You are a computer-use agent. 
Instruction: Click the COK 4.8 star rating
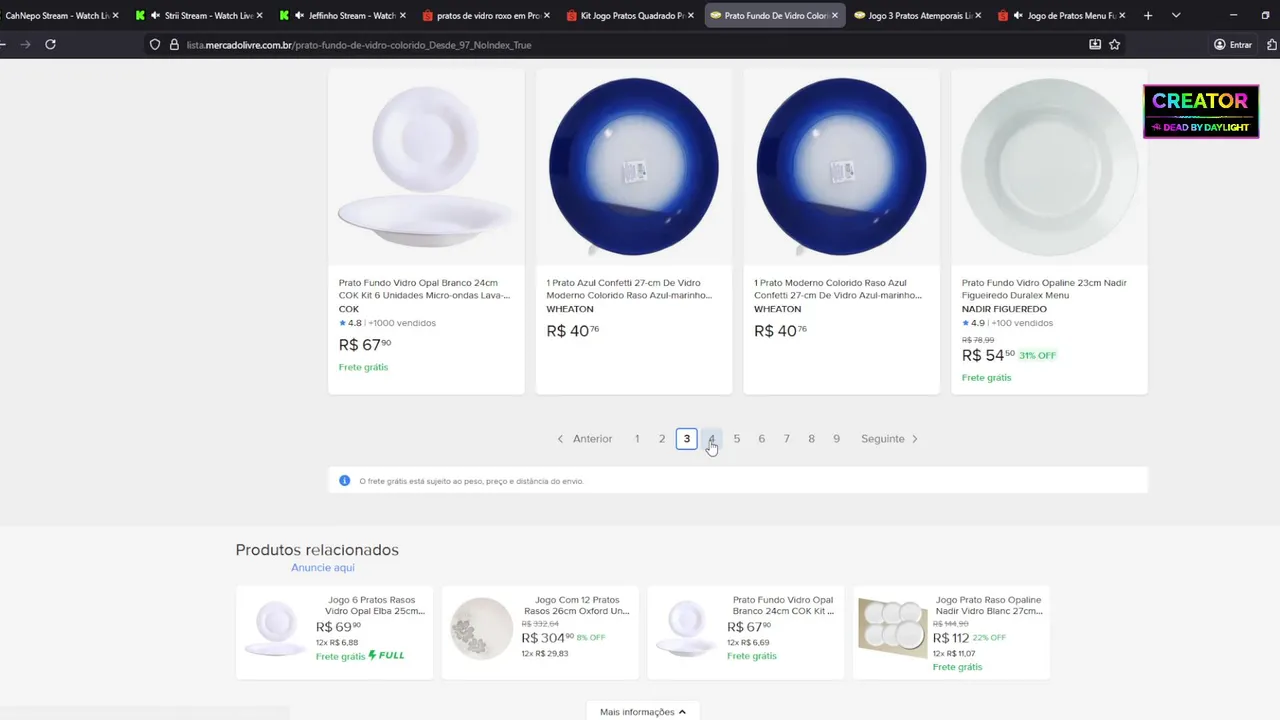point(350,323)
